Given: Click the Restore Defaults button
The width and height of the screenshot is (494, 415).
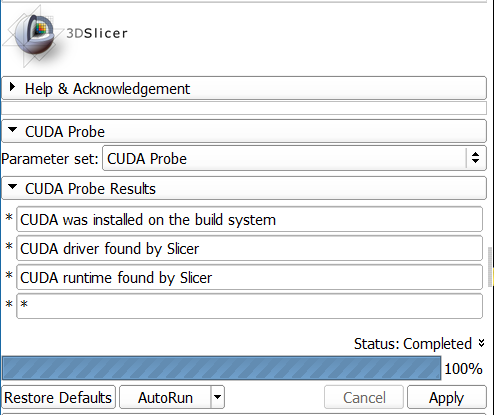Looking at the screenshot, I should [x=58, y=397].
